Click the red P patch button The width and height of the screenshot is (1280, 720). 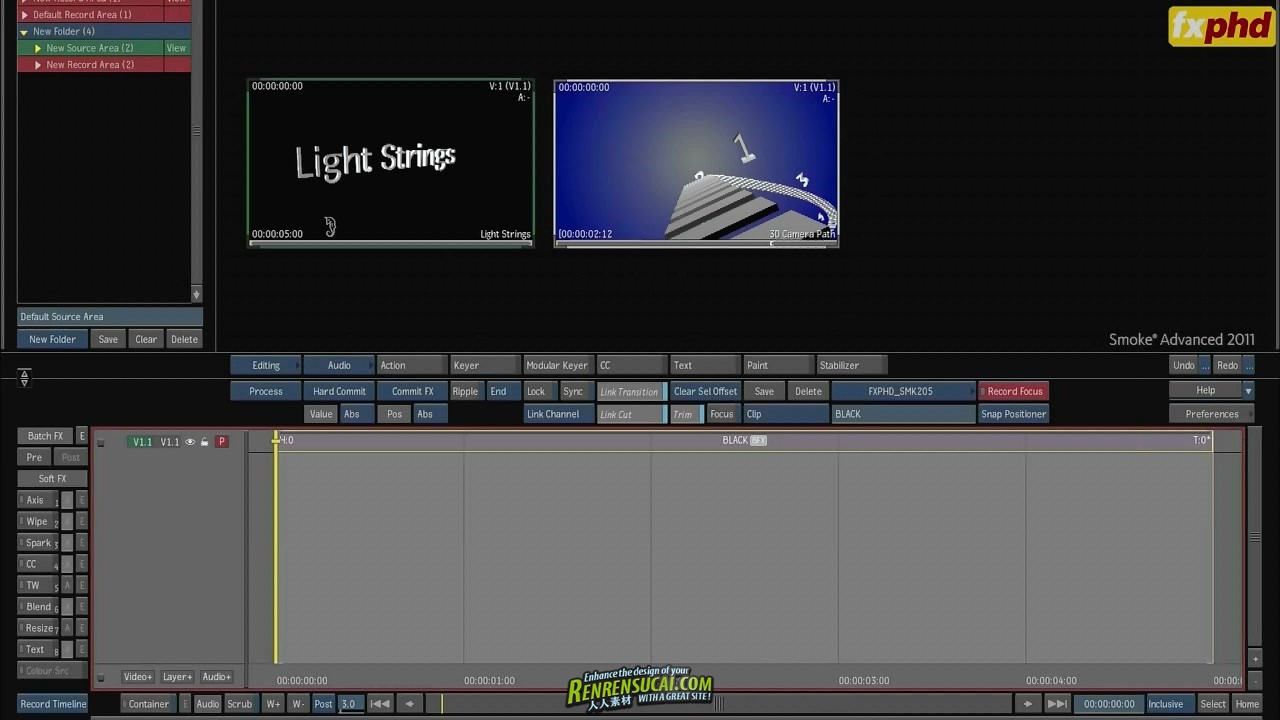(222, 442)
